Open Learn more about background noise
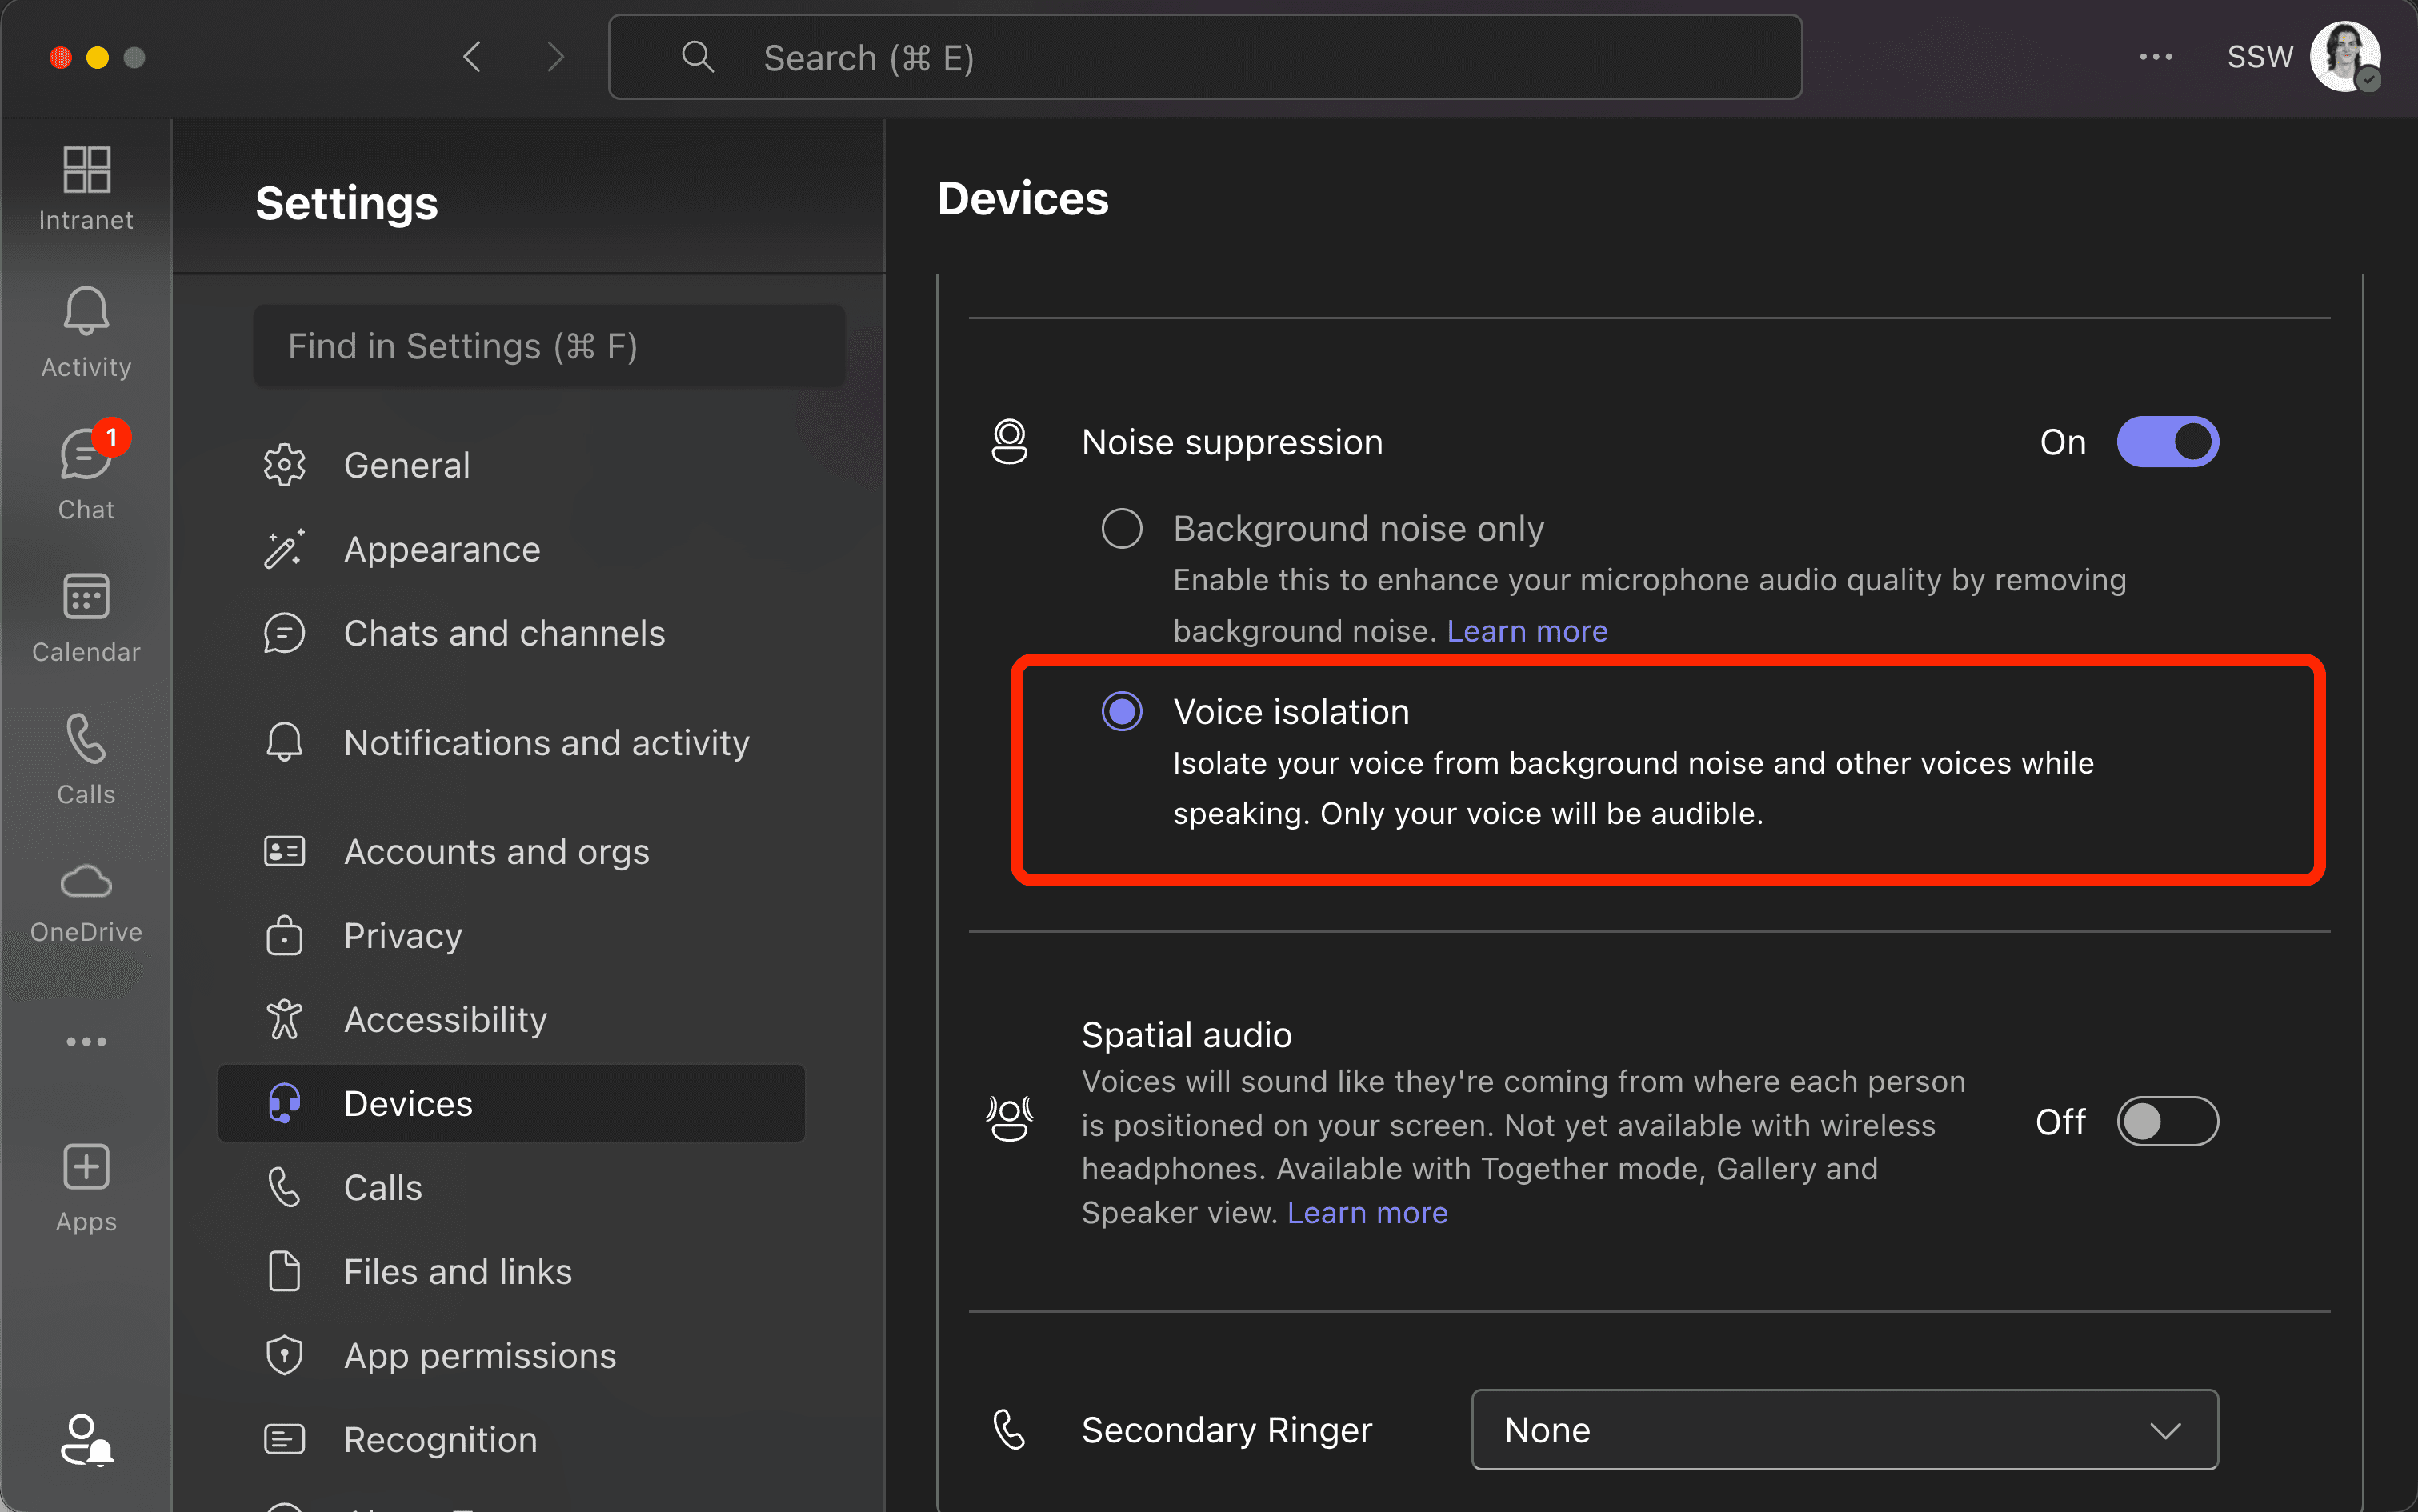 (x=1527, y=631)
